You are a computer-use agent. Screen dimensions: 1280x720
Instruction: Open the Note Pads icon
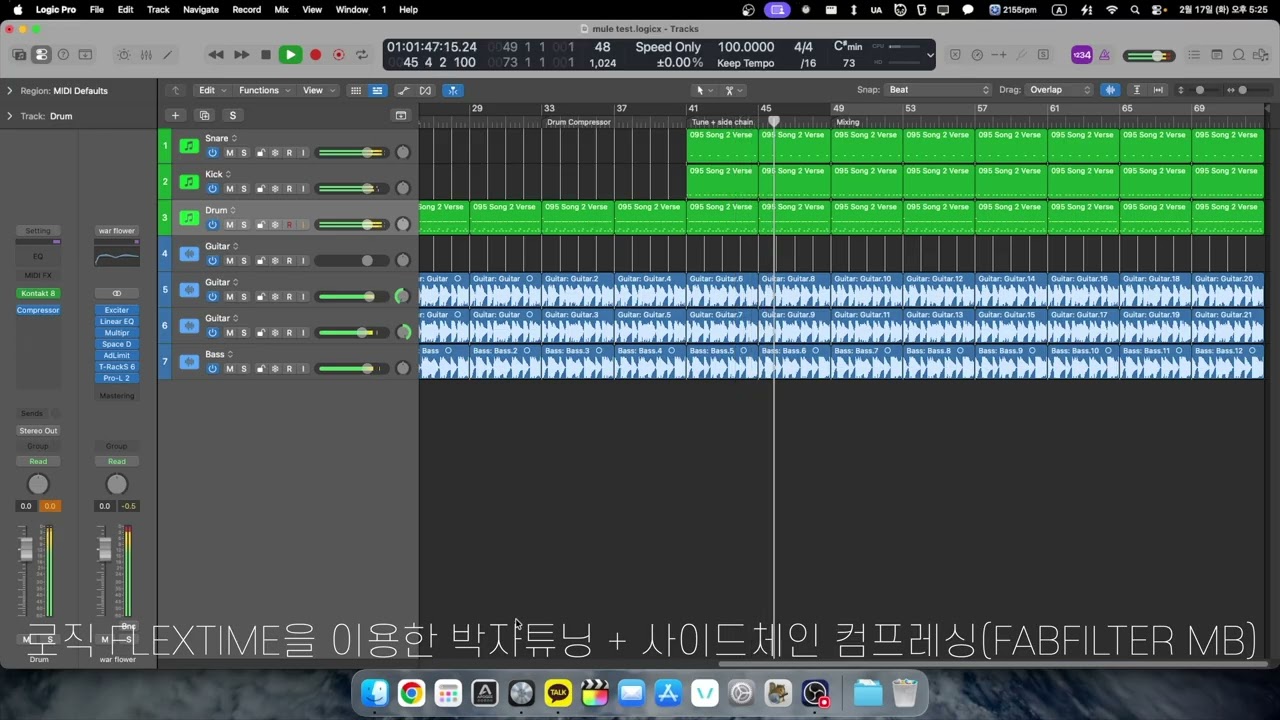coord(1217,55)
